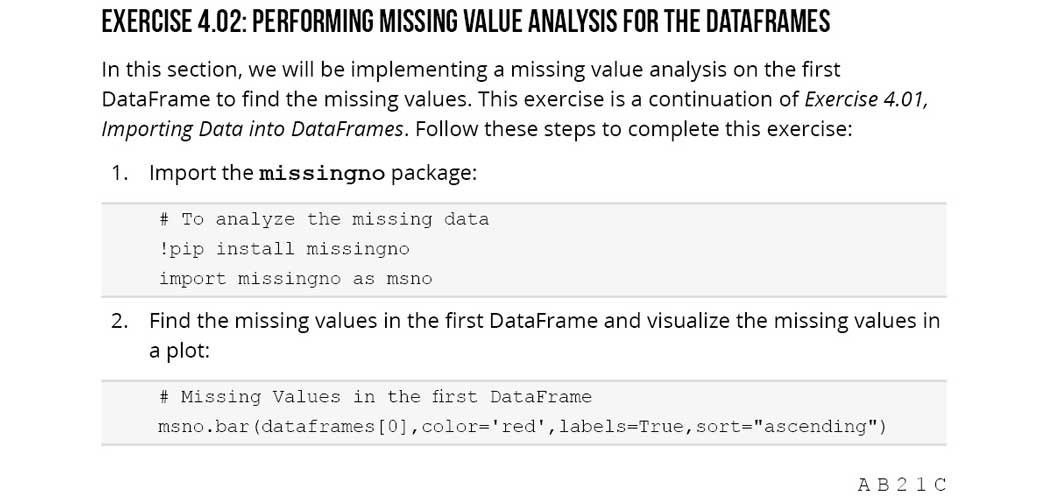Click the 'a plot:' text line
This screenshot has width=1047, height=499.
(x=179, y=351)
